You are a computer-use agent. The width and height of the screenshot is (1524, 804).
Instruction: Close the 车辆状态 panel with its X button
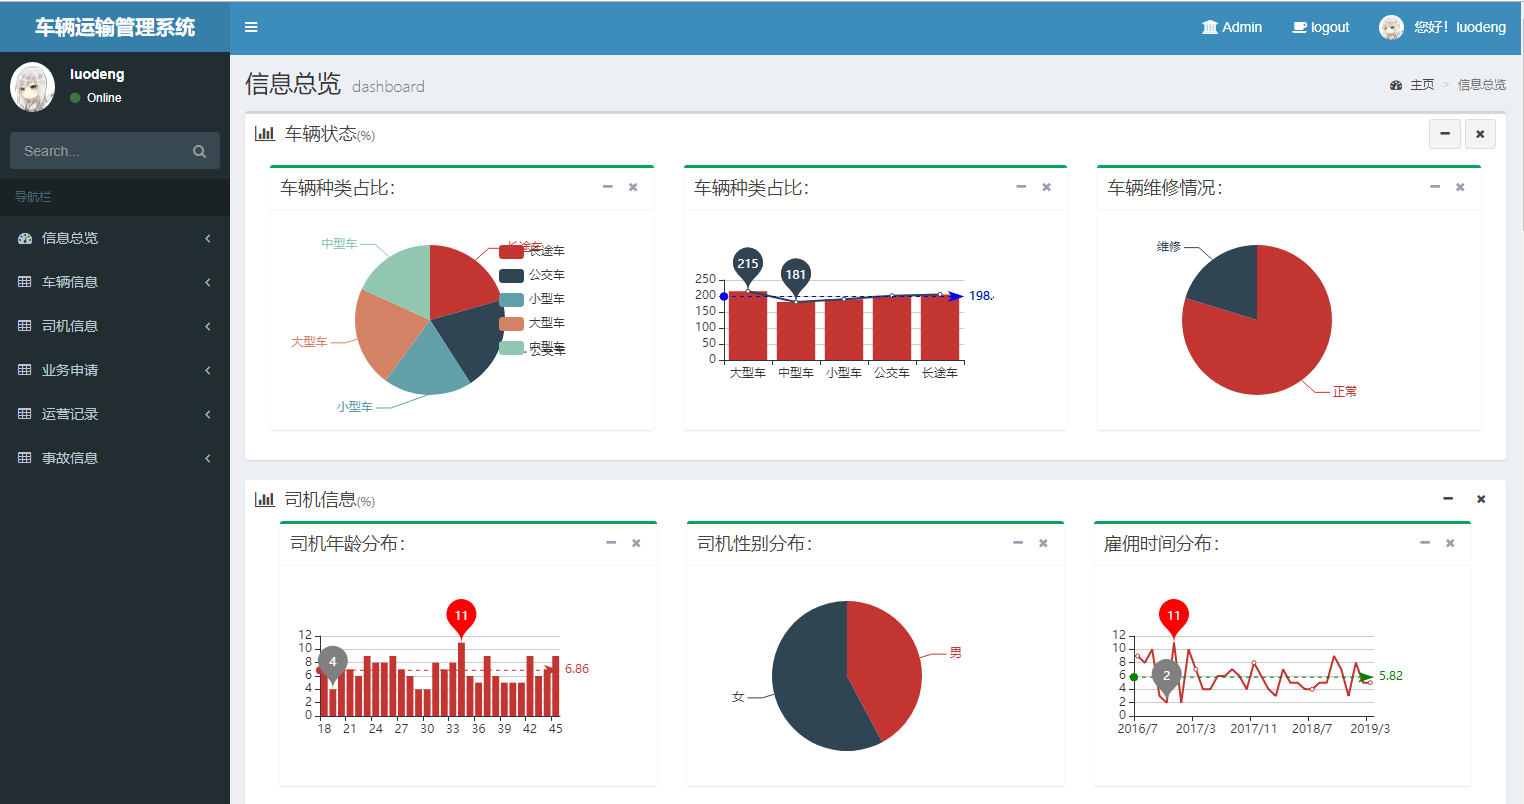[1480, 133]
